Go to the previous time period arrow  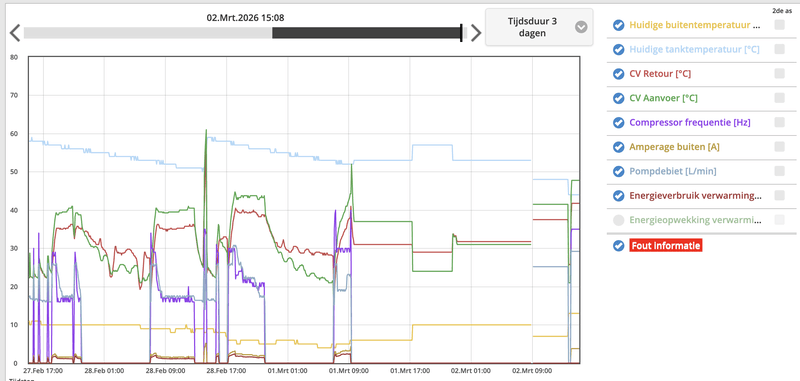(x=15, y=33)
